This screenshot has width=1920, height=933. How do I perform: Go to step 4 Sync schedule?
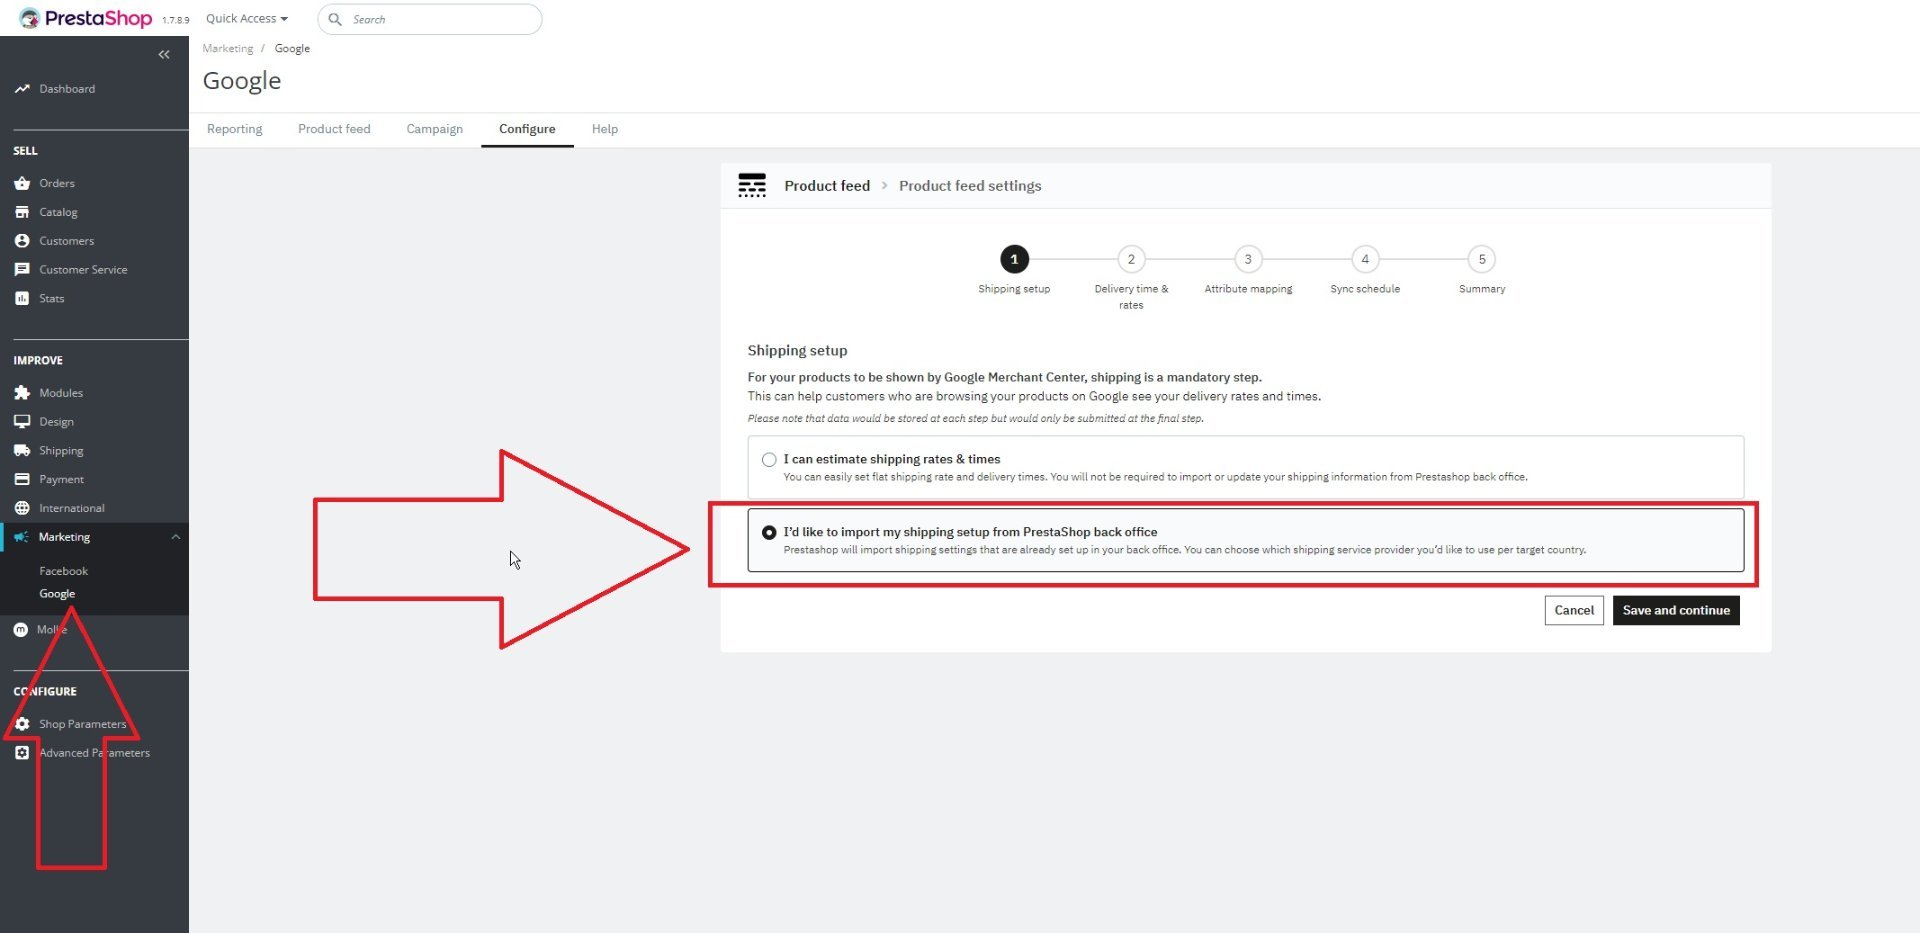click(x=1365, y=259)
